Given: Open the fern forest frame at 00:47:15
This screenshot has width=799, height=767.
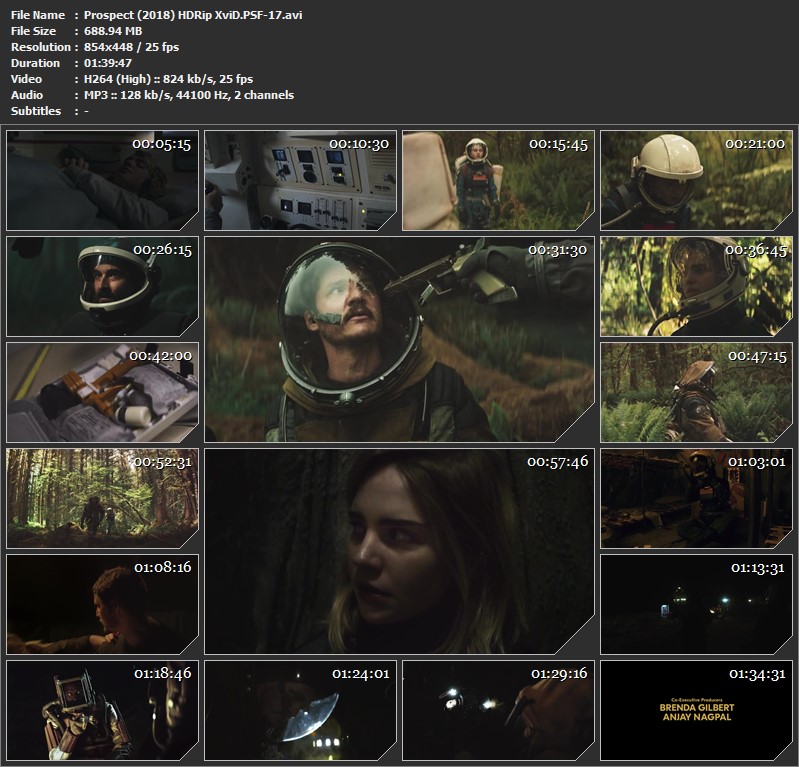Looking at the screenshot, I should tap(696, 392).
